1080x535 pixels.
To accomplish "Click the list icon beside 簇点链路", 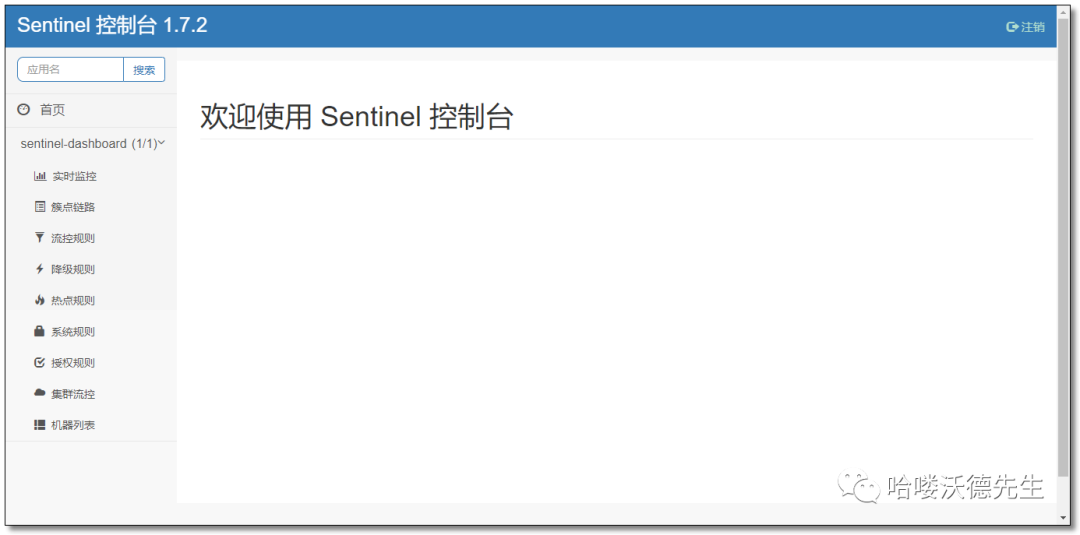I will pyautogui.click(x=40, y=207).
